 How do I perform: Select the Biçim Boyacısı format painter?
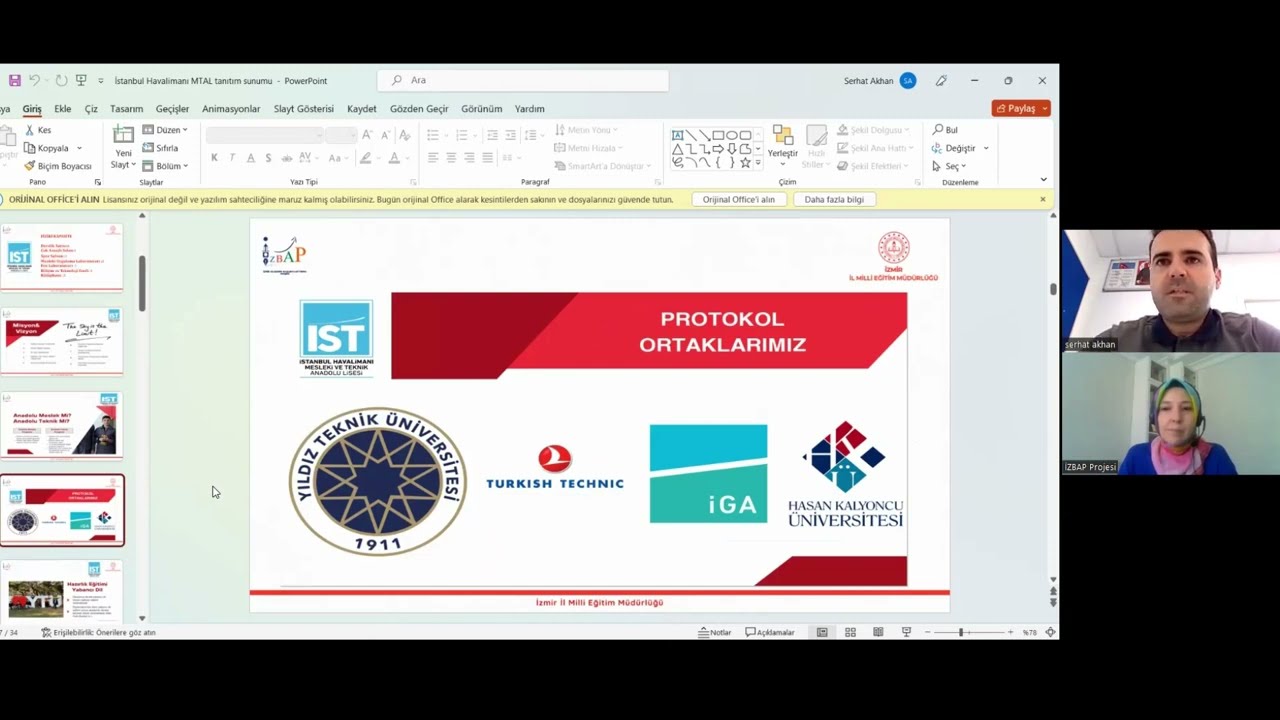(58, 166)
